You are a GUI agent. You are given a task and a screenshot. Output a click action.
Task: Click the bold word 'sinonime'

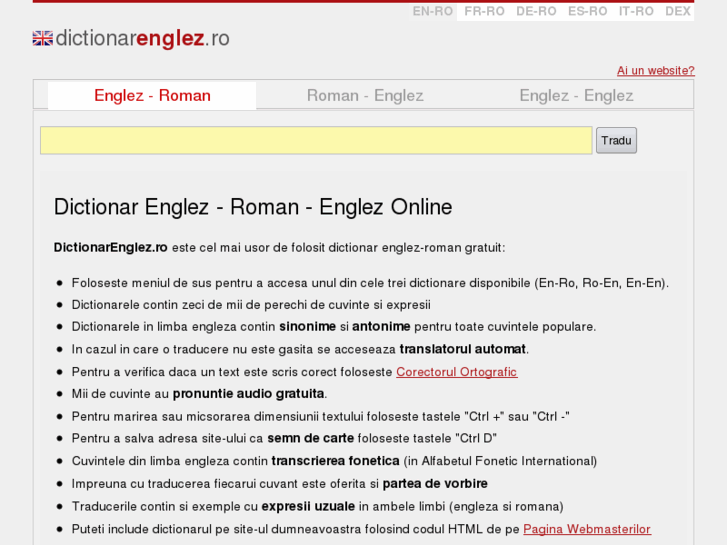[x=307, y=327]
